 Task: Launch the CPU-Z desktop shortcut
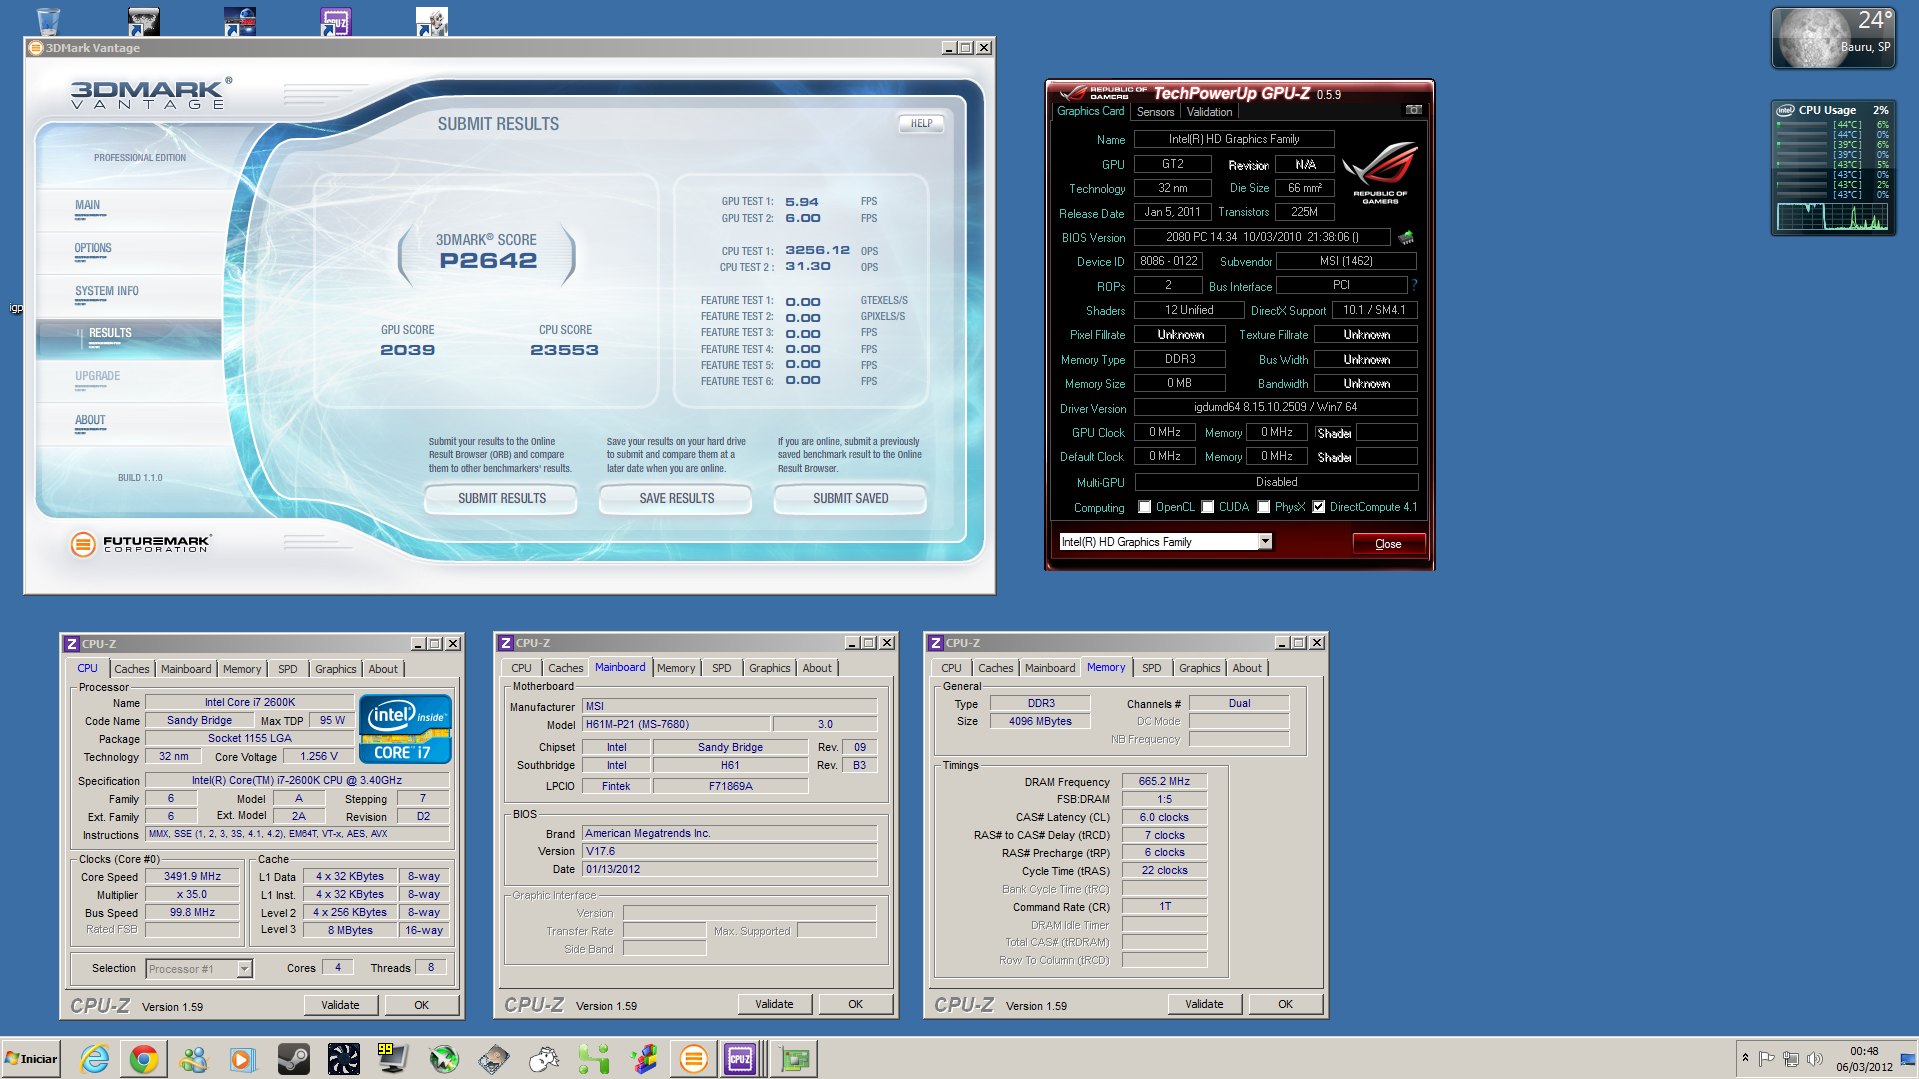point(336,21)
